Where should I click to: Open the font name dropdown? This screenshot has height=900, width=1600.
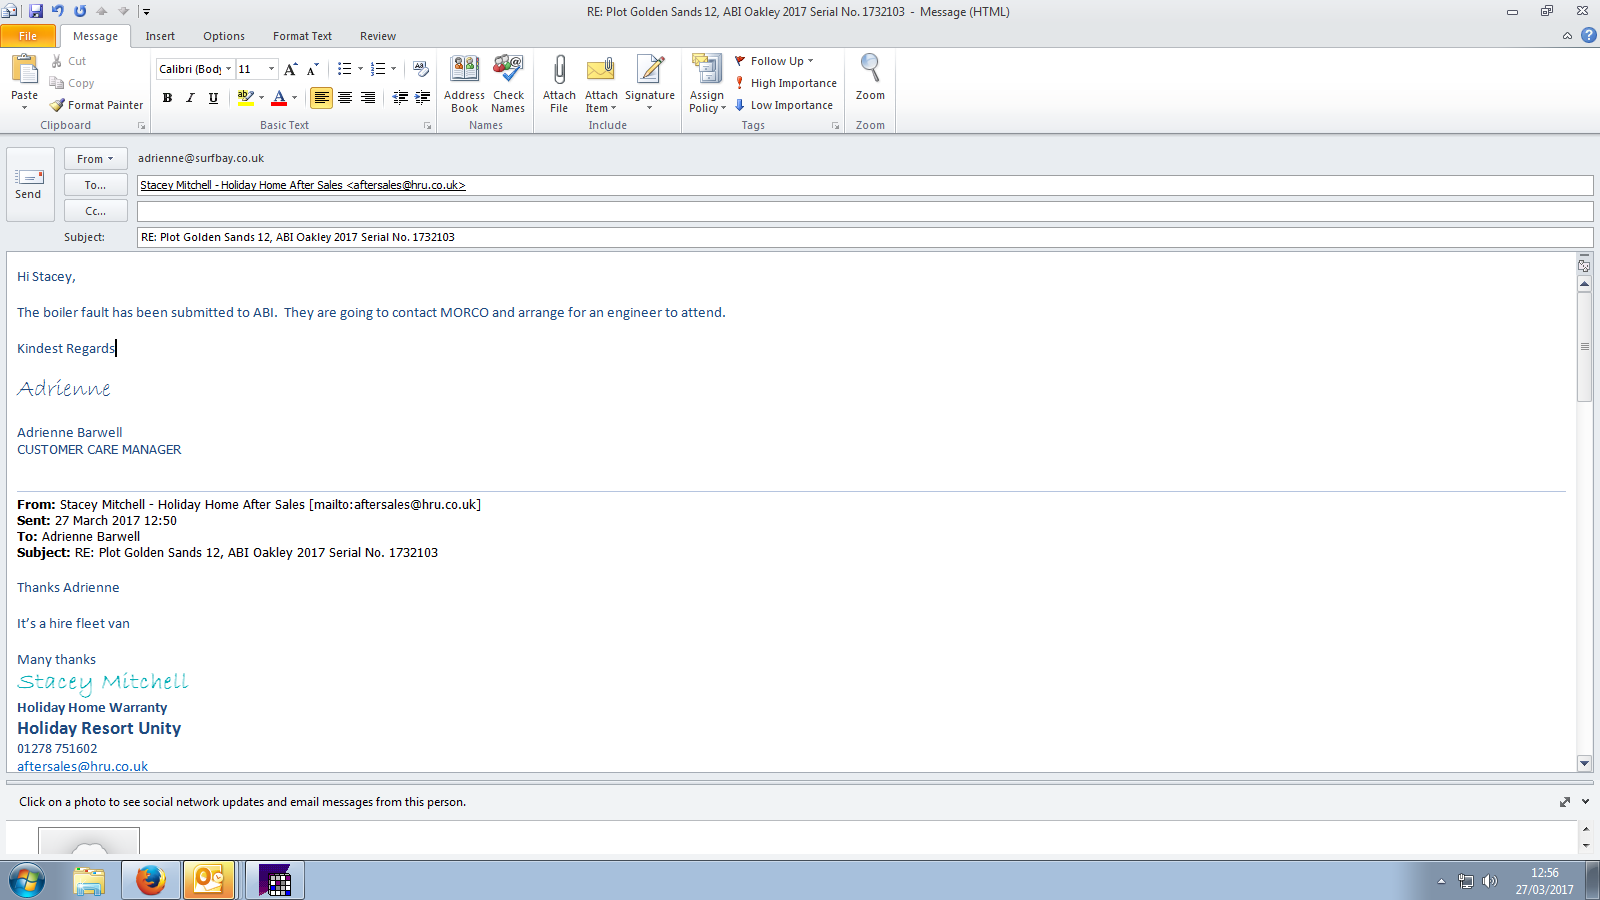[228, 69]
